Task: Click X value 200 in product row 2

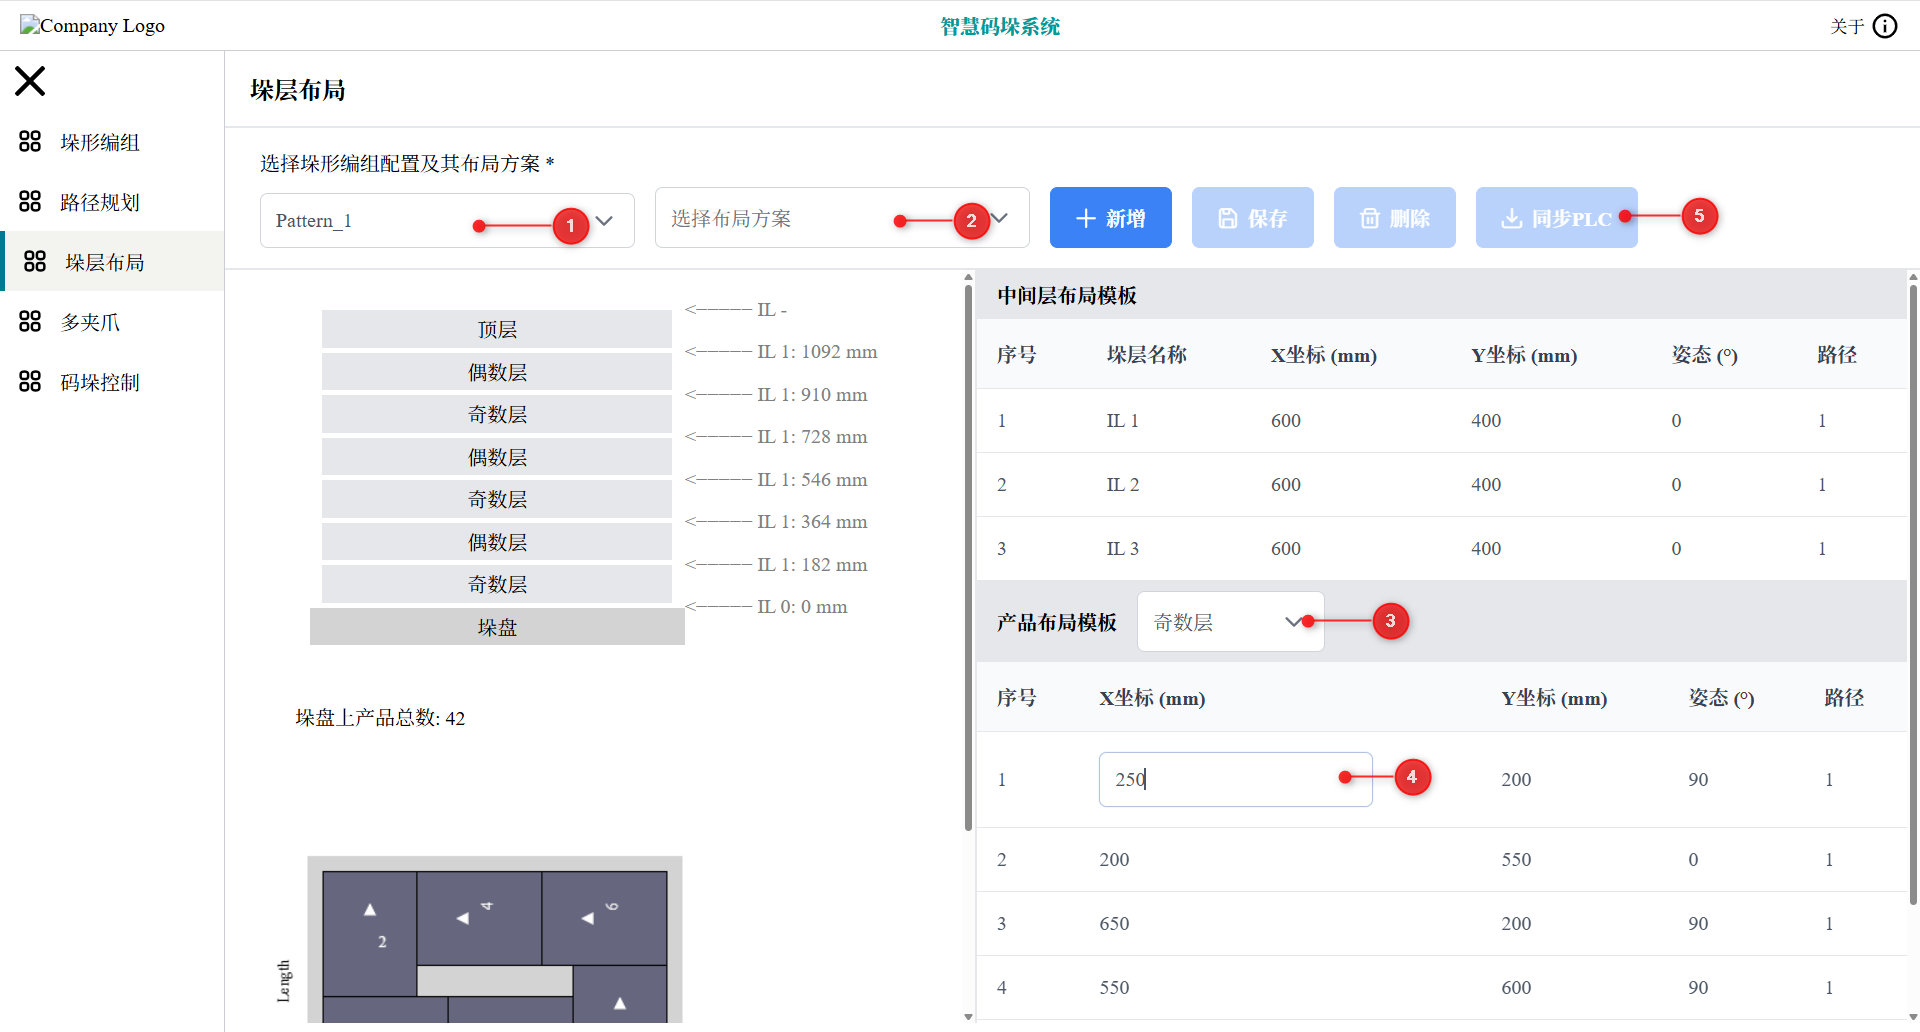Action: point(1114,860)
